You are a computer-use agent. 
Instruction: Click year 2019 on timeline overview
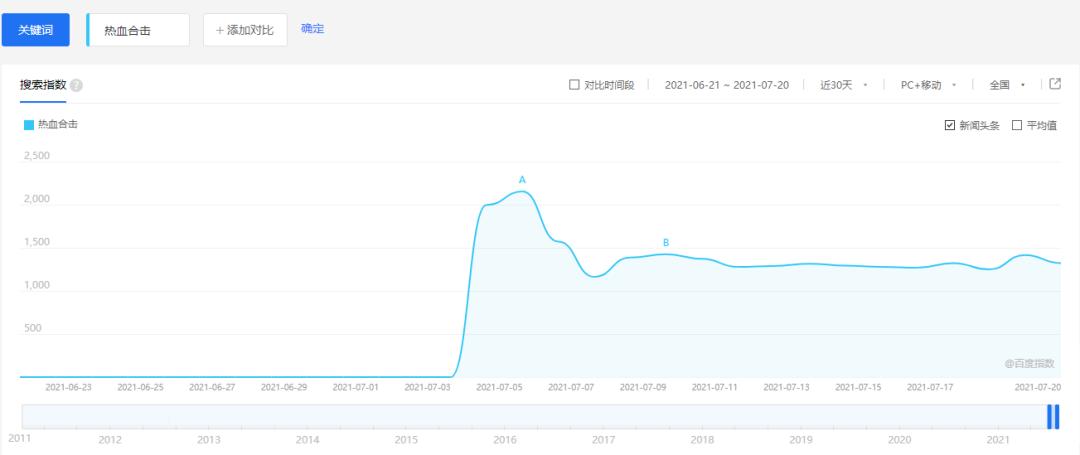[800, 439]
